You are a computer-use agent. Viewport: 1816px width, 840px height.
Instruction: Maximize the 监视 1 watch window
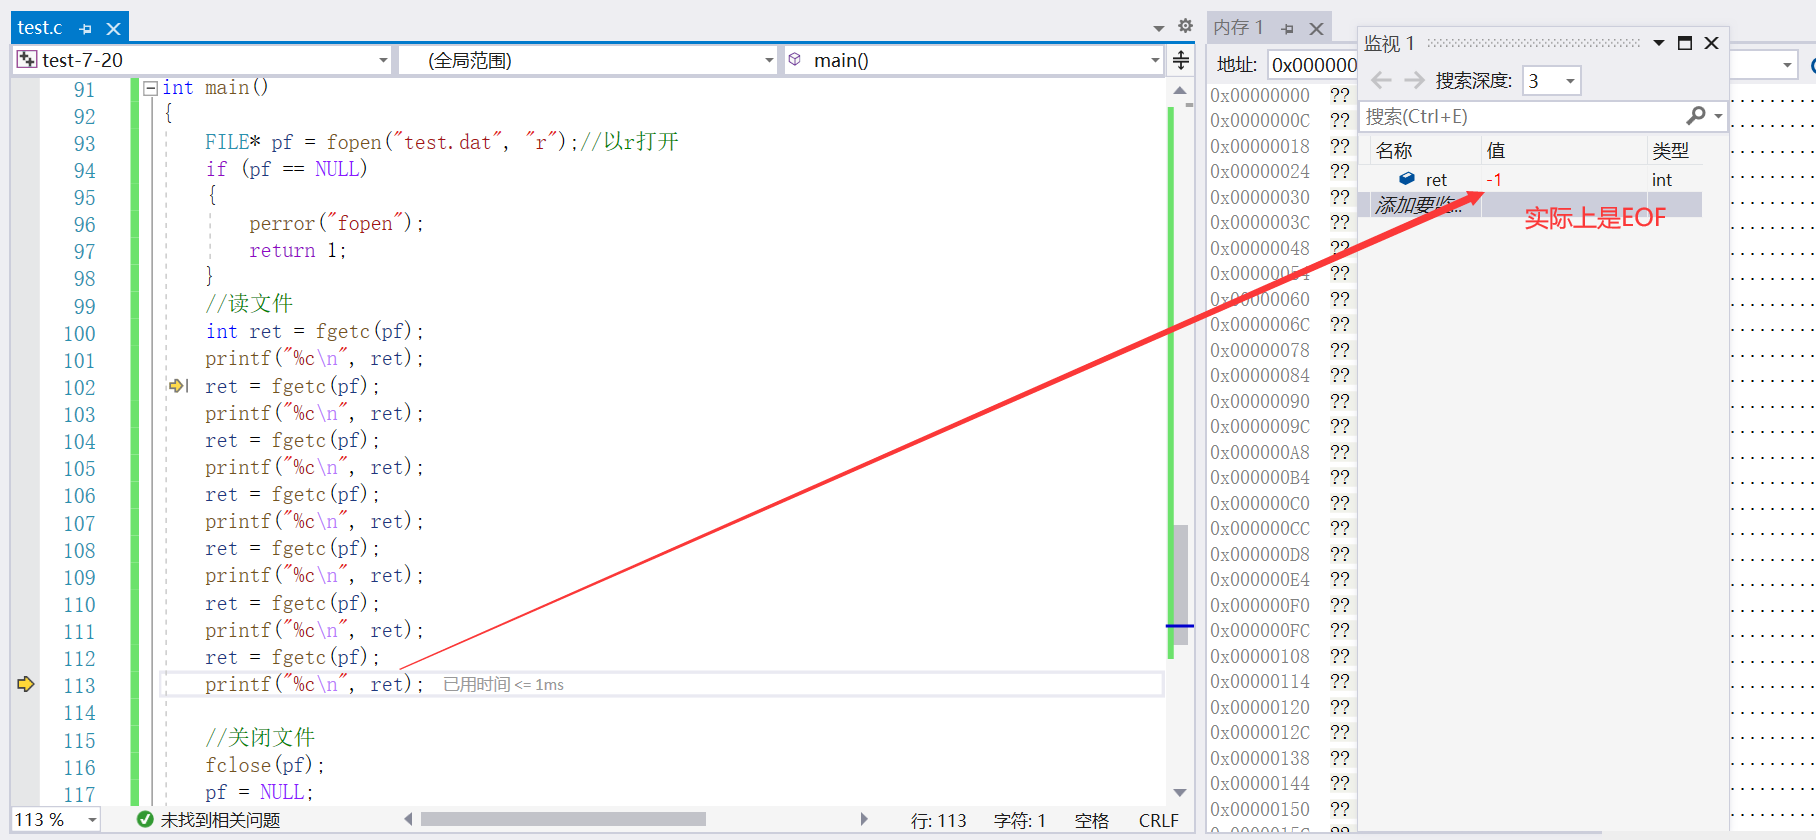pos(1685,43)
